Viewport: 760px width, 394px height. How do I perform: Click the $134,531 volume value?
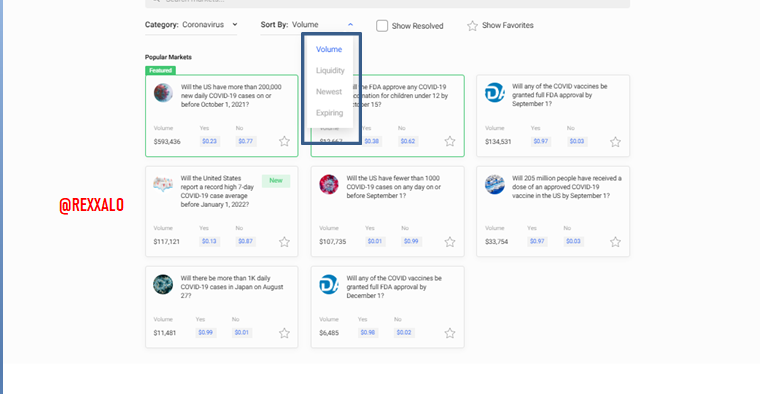coord(498,142)
